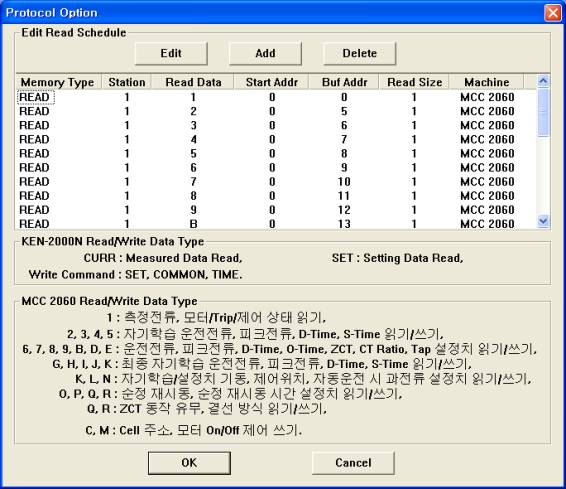566x489 pixels.
Task: Select the first READ row
Action: click(276, 97)
